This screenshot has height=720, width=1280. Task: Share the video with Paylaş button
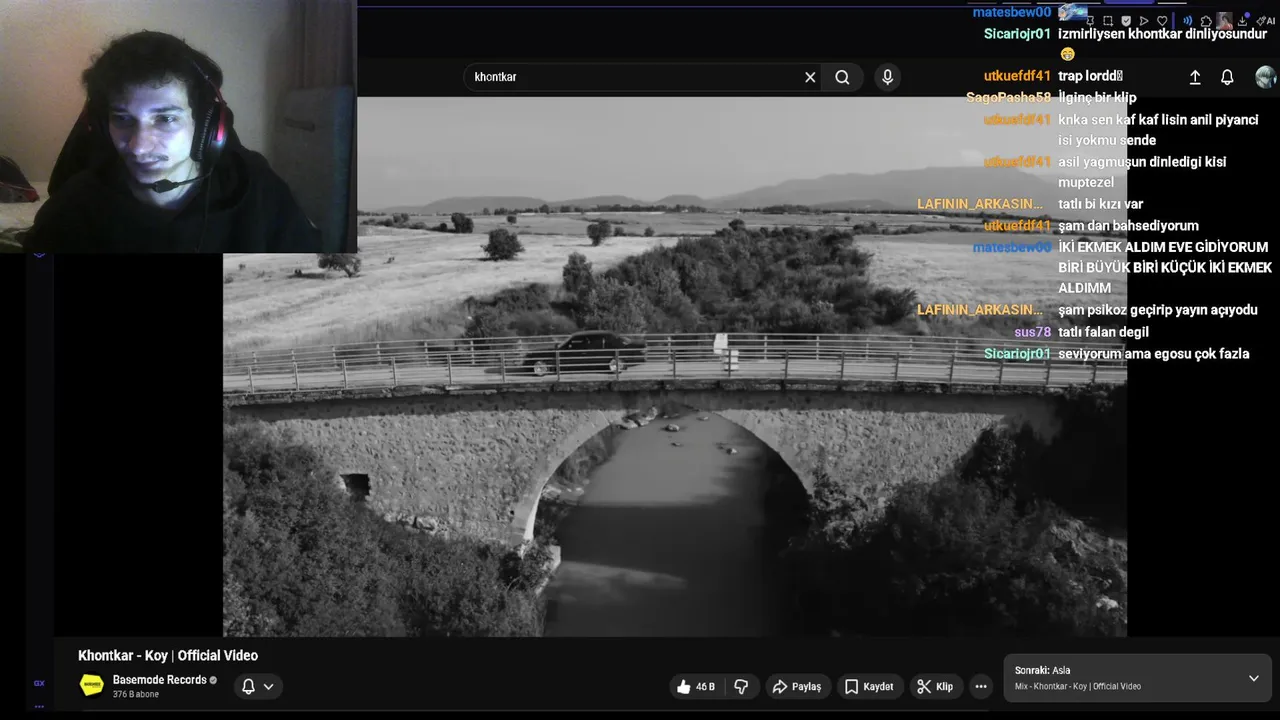797,687
